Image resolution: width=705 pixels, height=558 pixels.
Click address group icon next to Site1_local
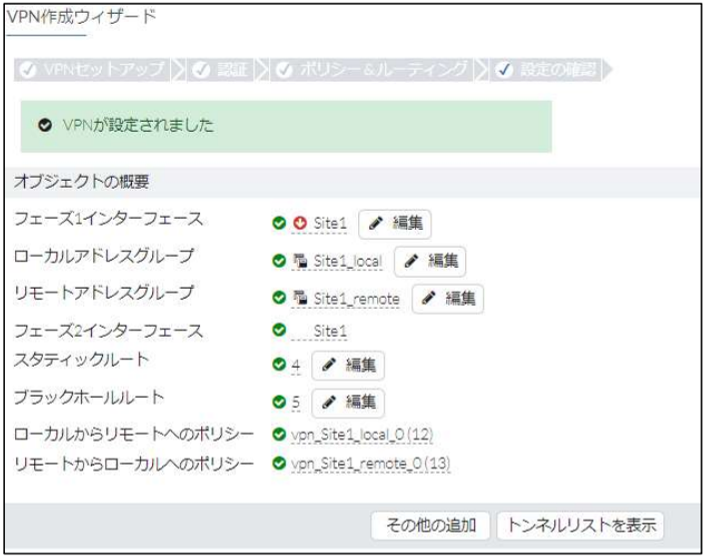tap(300, 261)
